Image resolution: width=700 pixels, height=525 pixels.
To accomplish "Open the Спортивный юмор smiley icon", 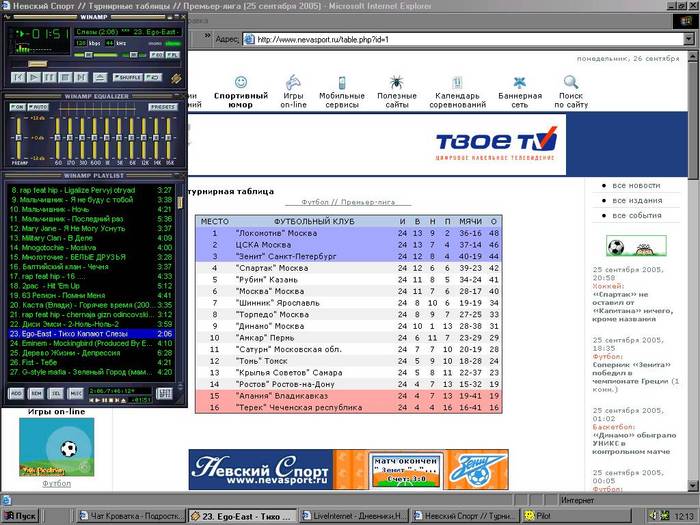I will click(x=241, y=82).
